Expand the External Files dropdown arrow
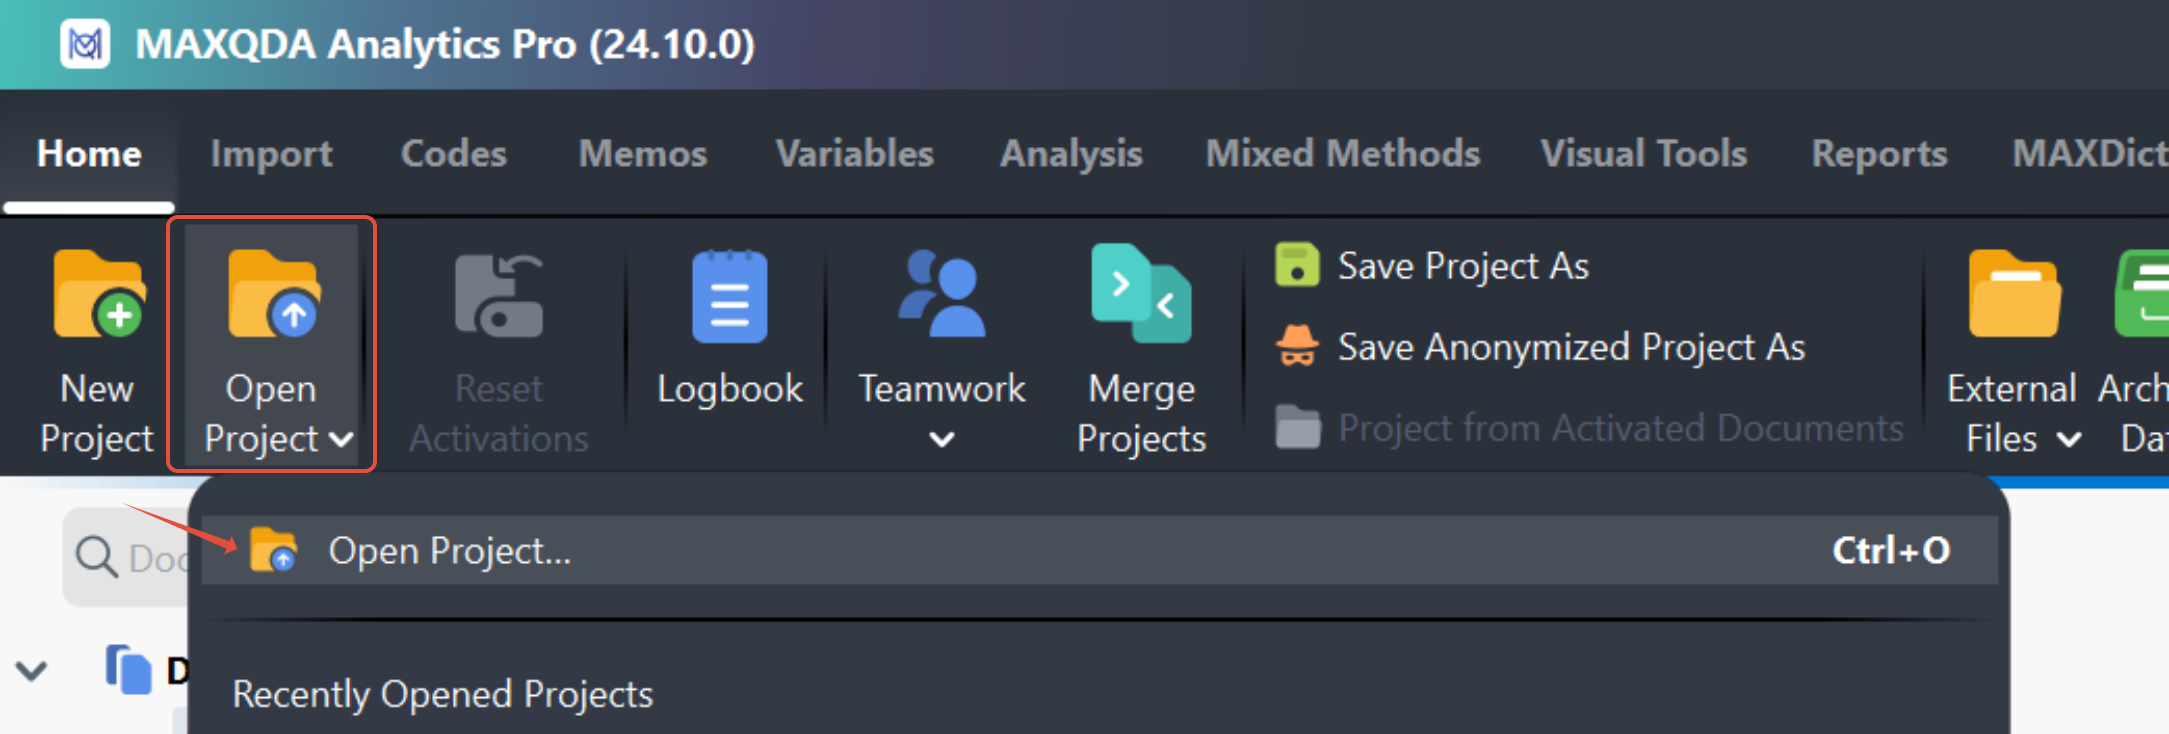The image size is (2169, 734). [2069, 439]
